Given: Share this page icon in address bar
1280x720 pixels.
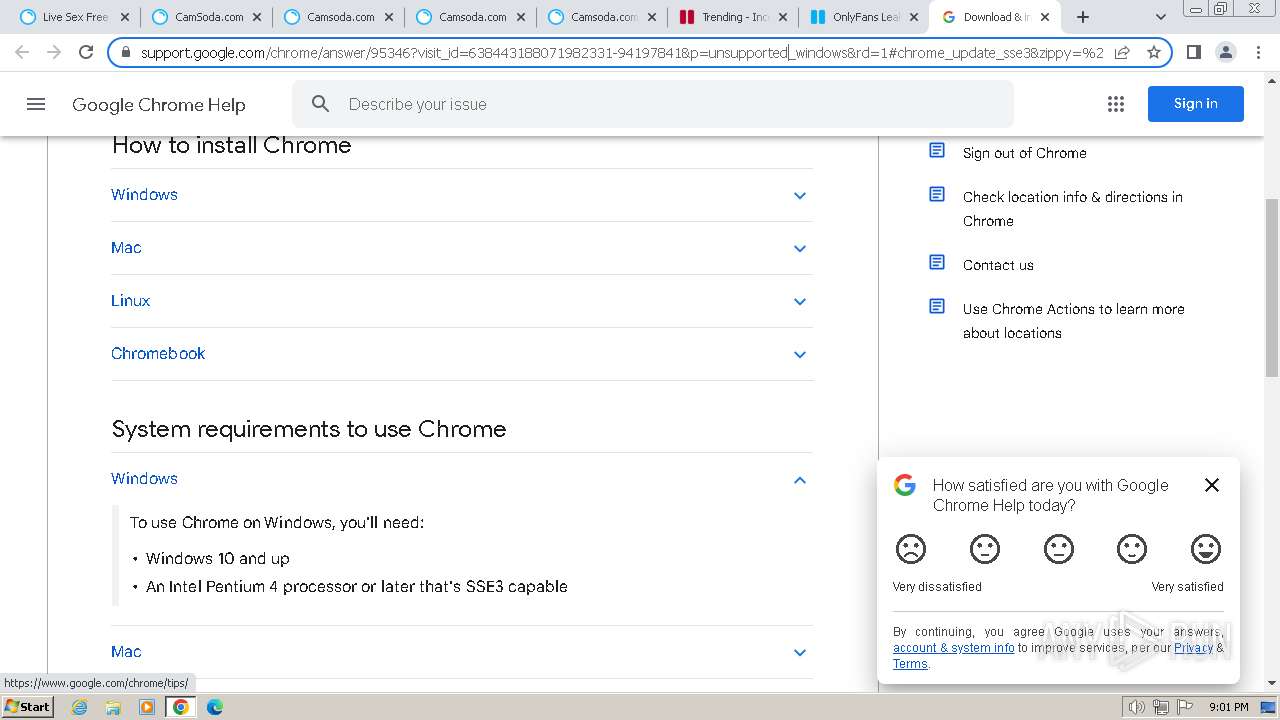Looking at the screenshot, I should click(x=1122, y=52).
